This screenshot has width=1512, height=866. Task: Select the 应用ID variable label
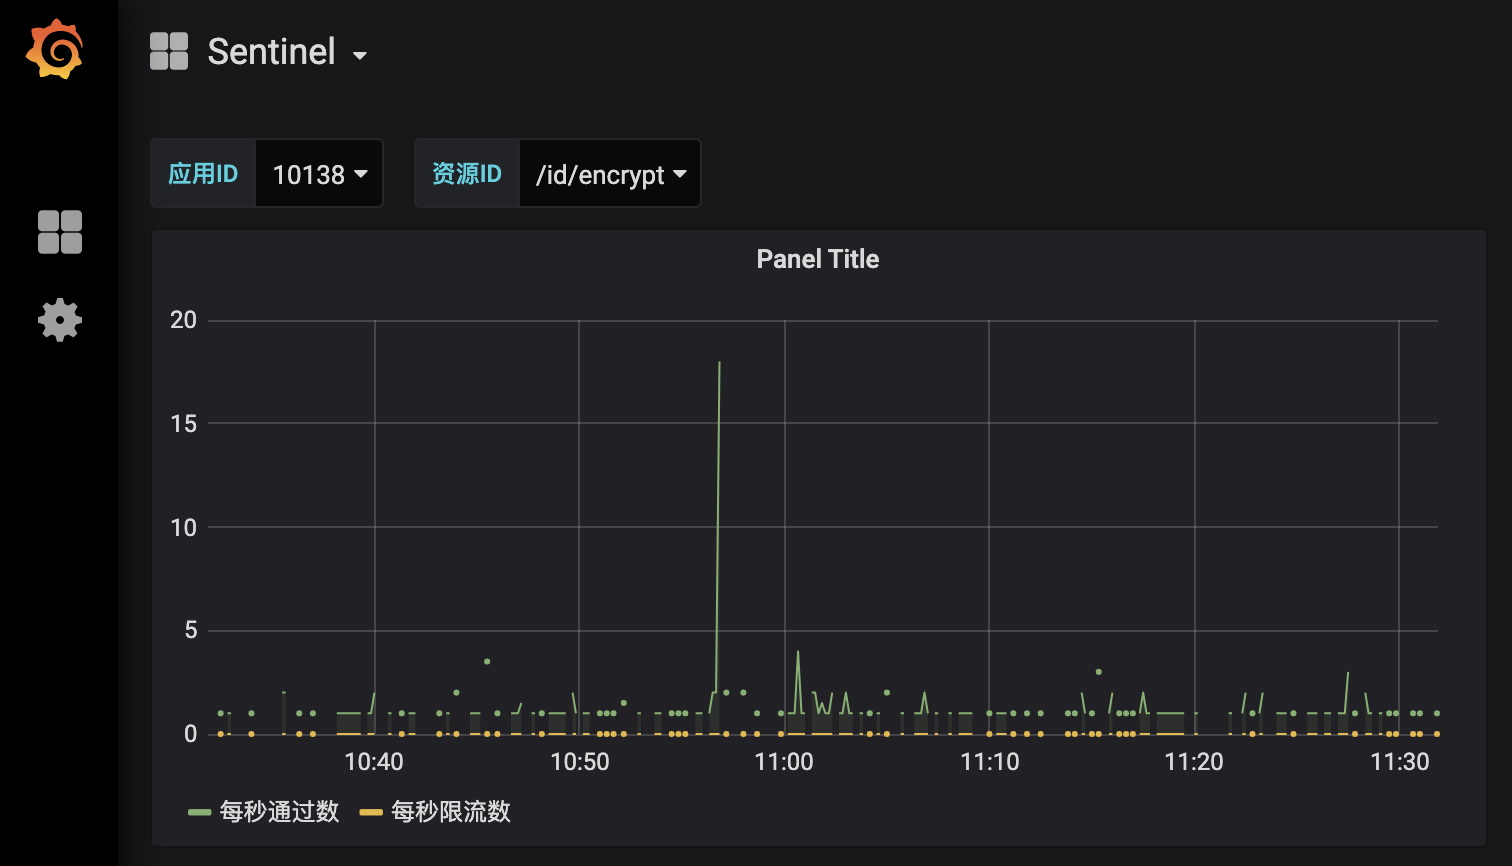[203, 173]
